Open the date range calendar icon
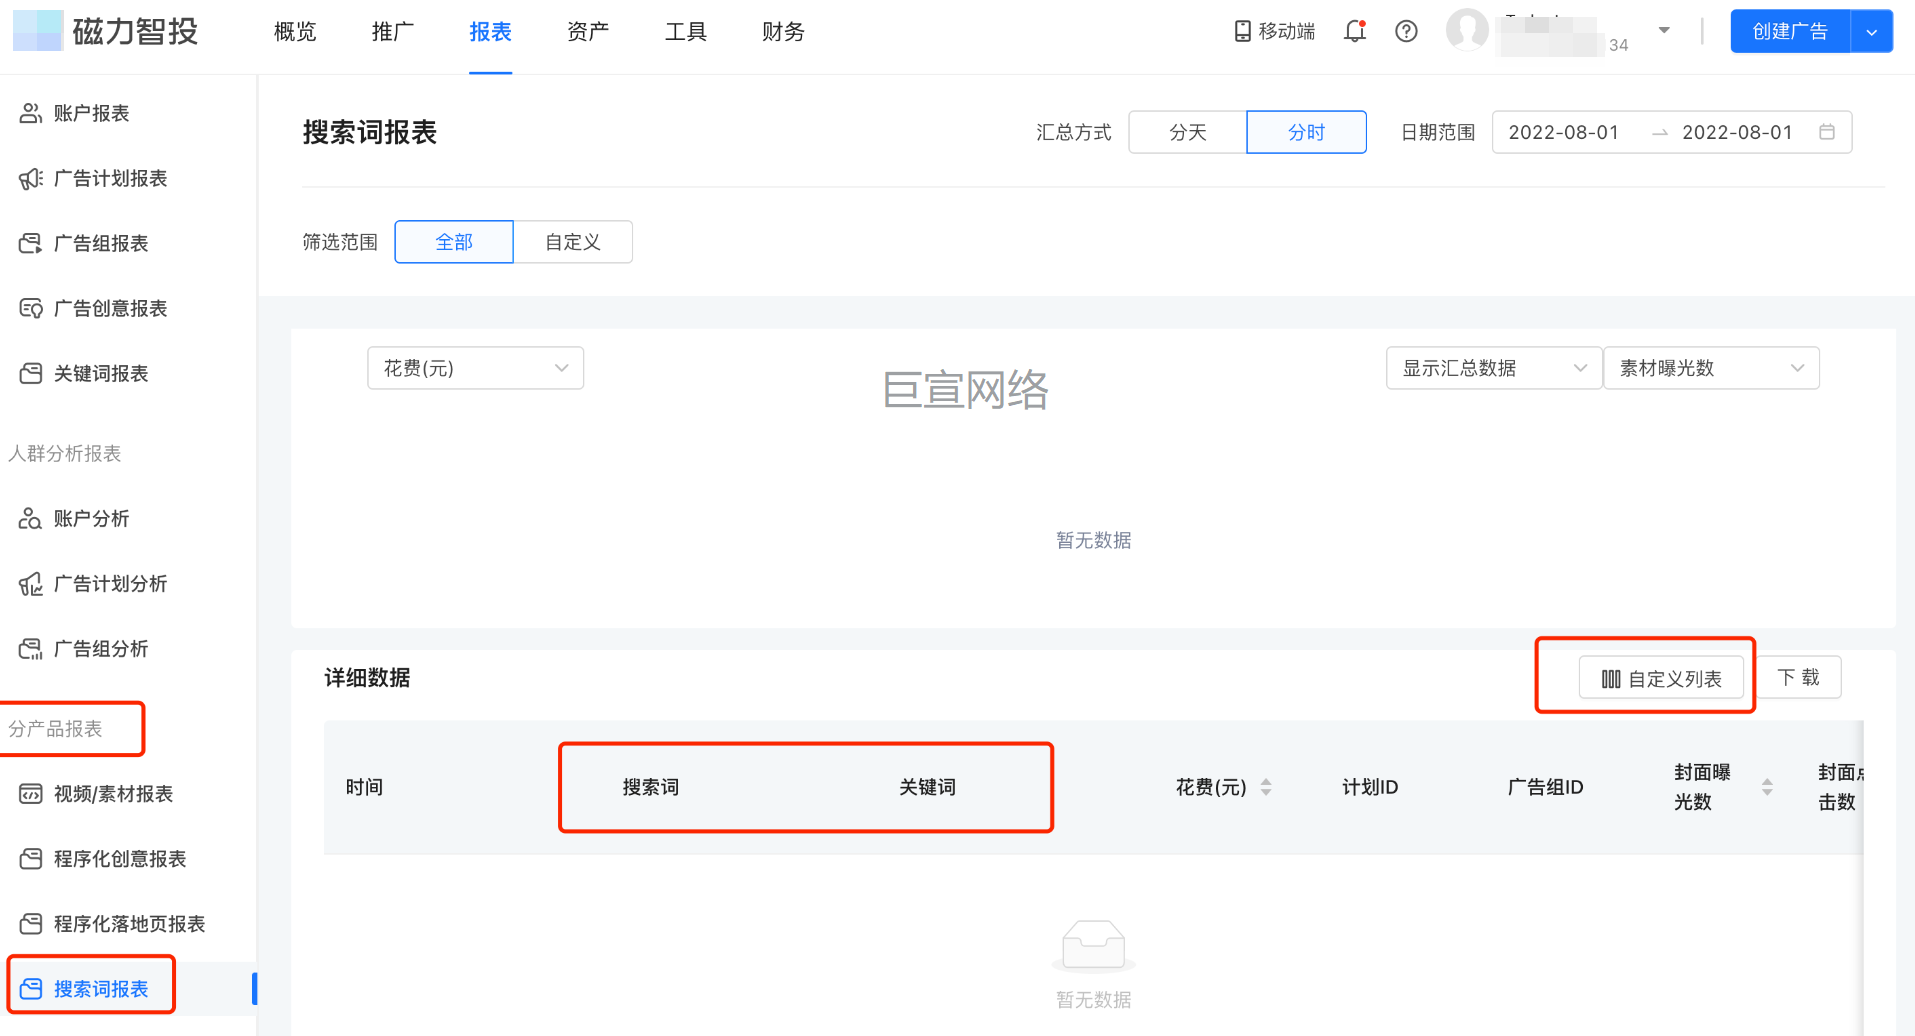This screenshot has height=1036, width=1915. click(x=1827, y=131)
